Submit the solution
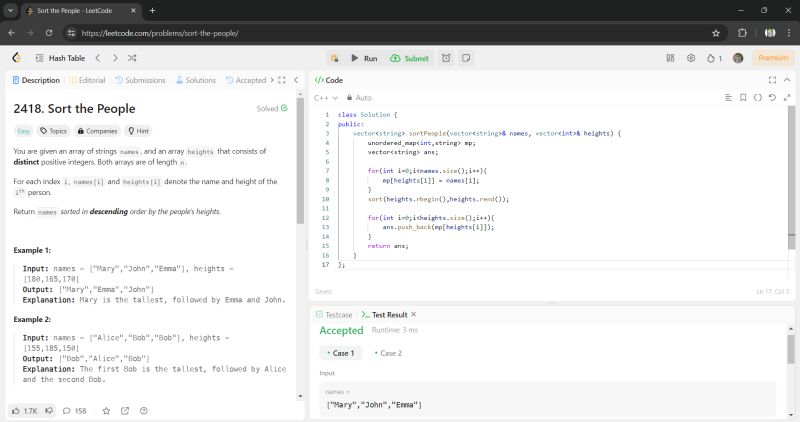Screen dimensions: 800x422 point(409,58)
